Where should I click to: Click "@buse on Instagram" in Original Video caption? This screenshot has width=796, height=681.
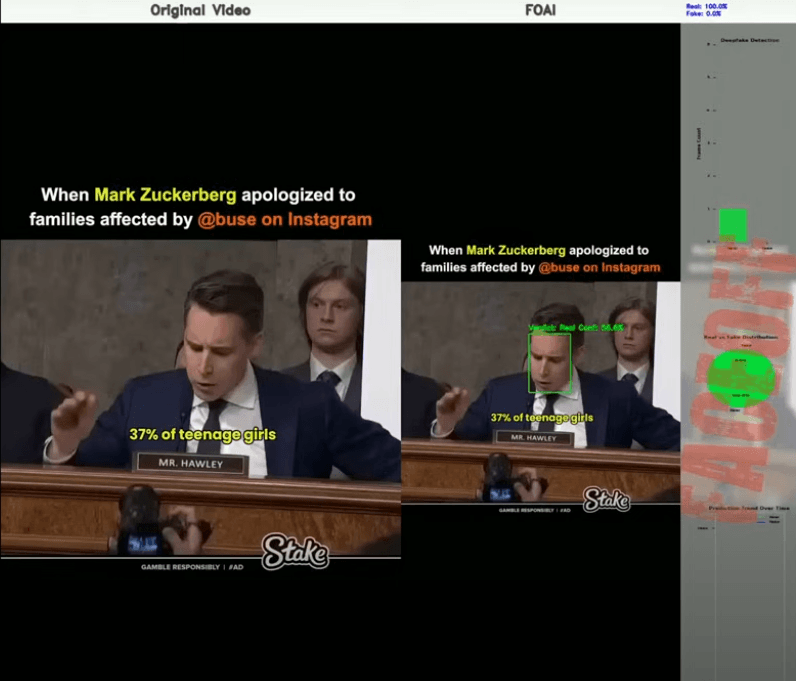pyautogui.click(x=285, y=219)
